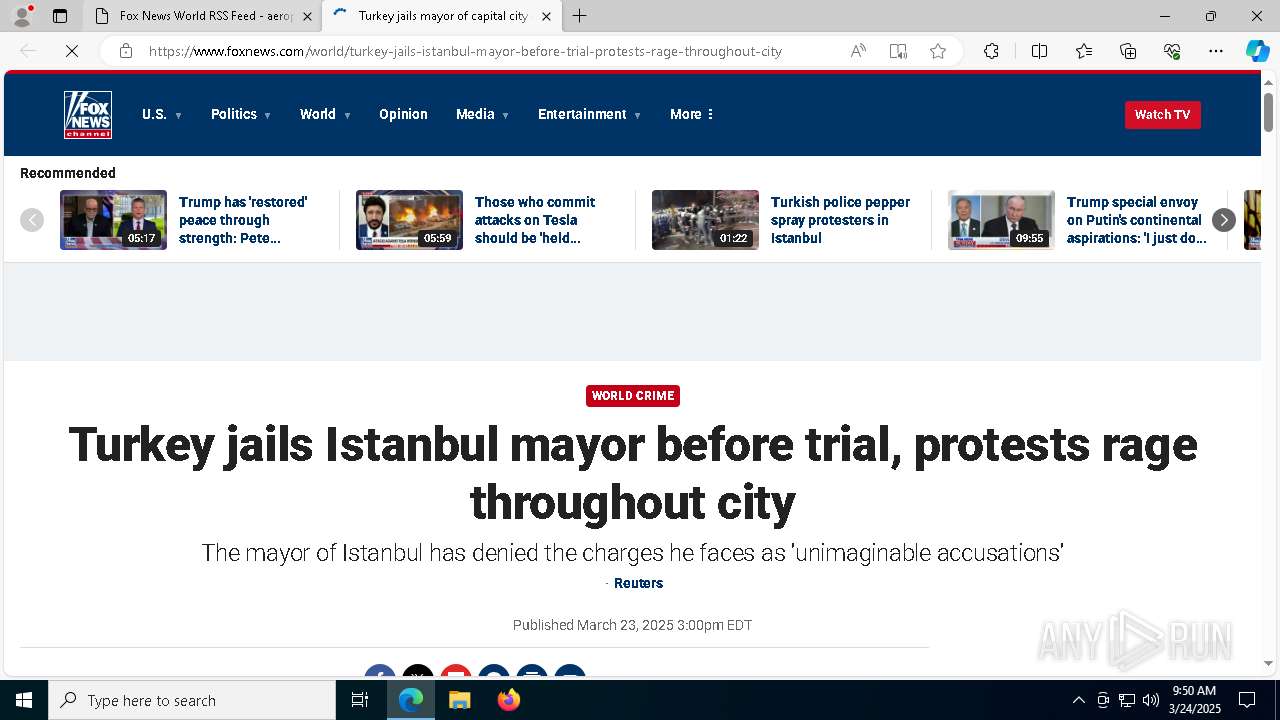Open network status tray icon
Viewport: 1280px width, 720px height.
[x=1127, y=700]
